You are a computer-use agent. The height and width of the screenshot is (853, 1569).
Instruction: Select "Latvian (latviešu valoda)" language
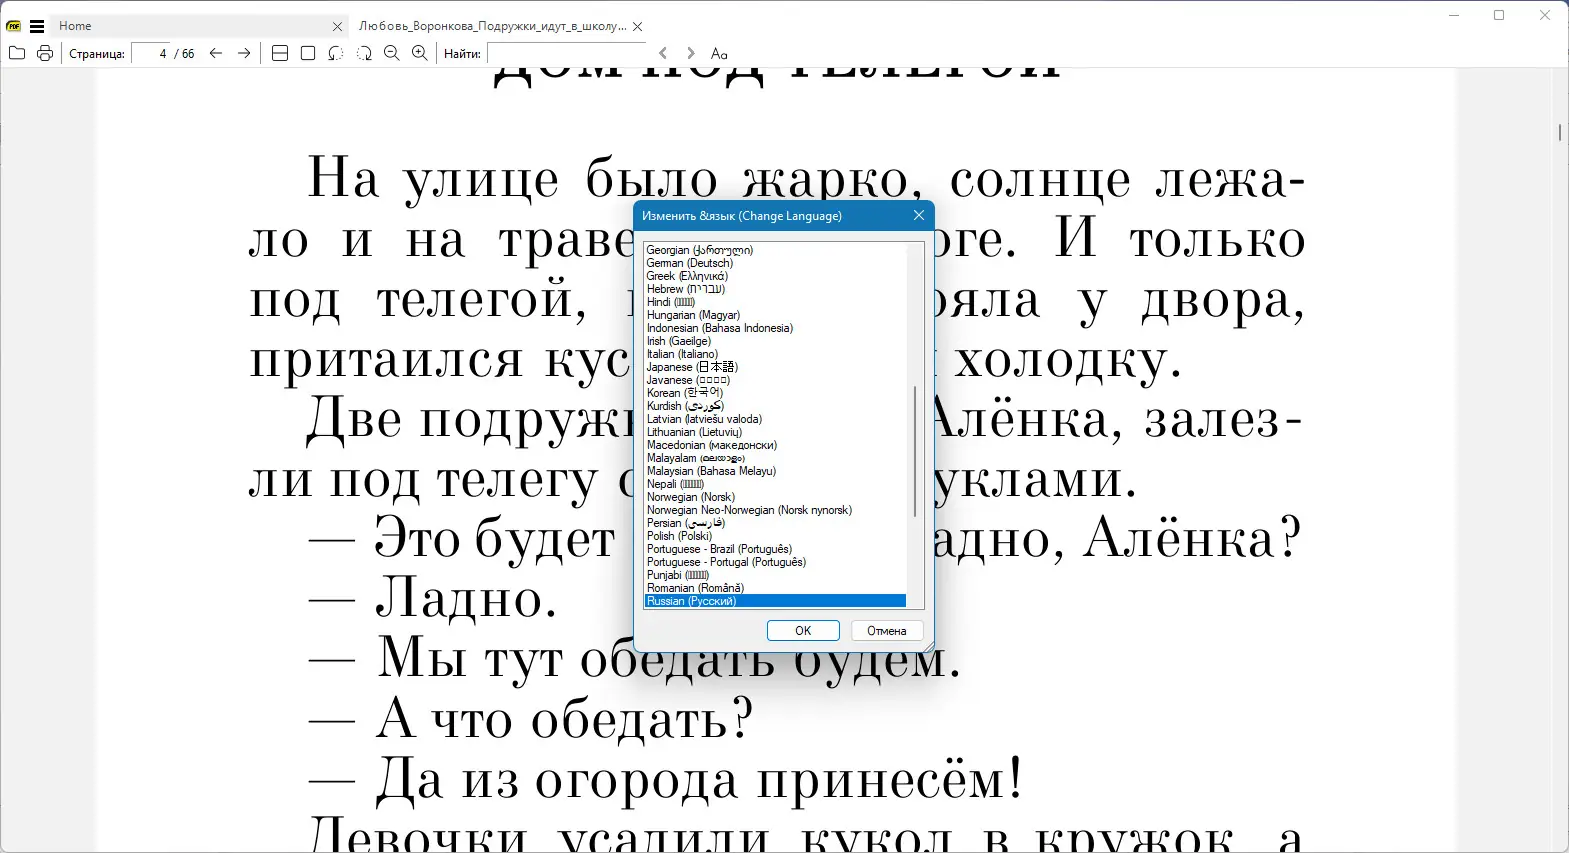coord(774,419)
